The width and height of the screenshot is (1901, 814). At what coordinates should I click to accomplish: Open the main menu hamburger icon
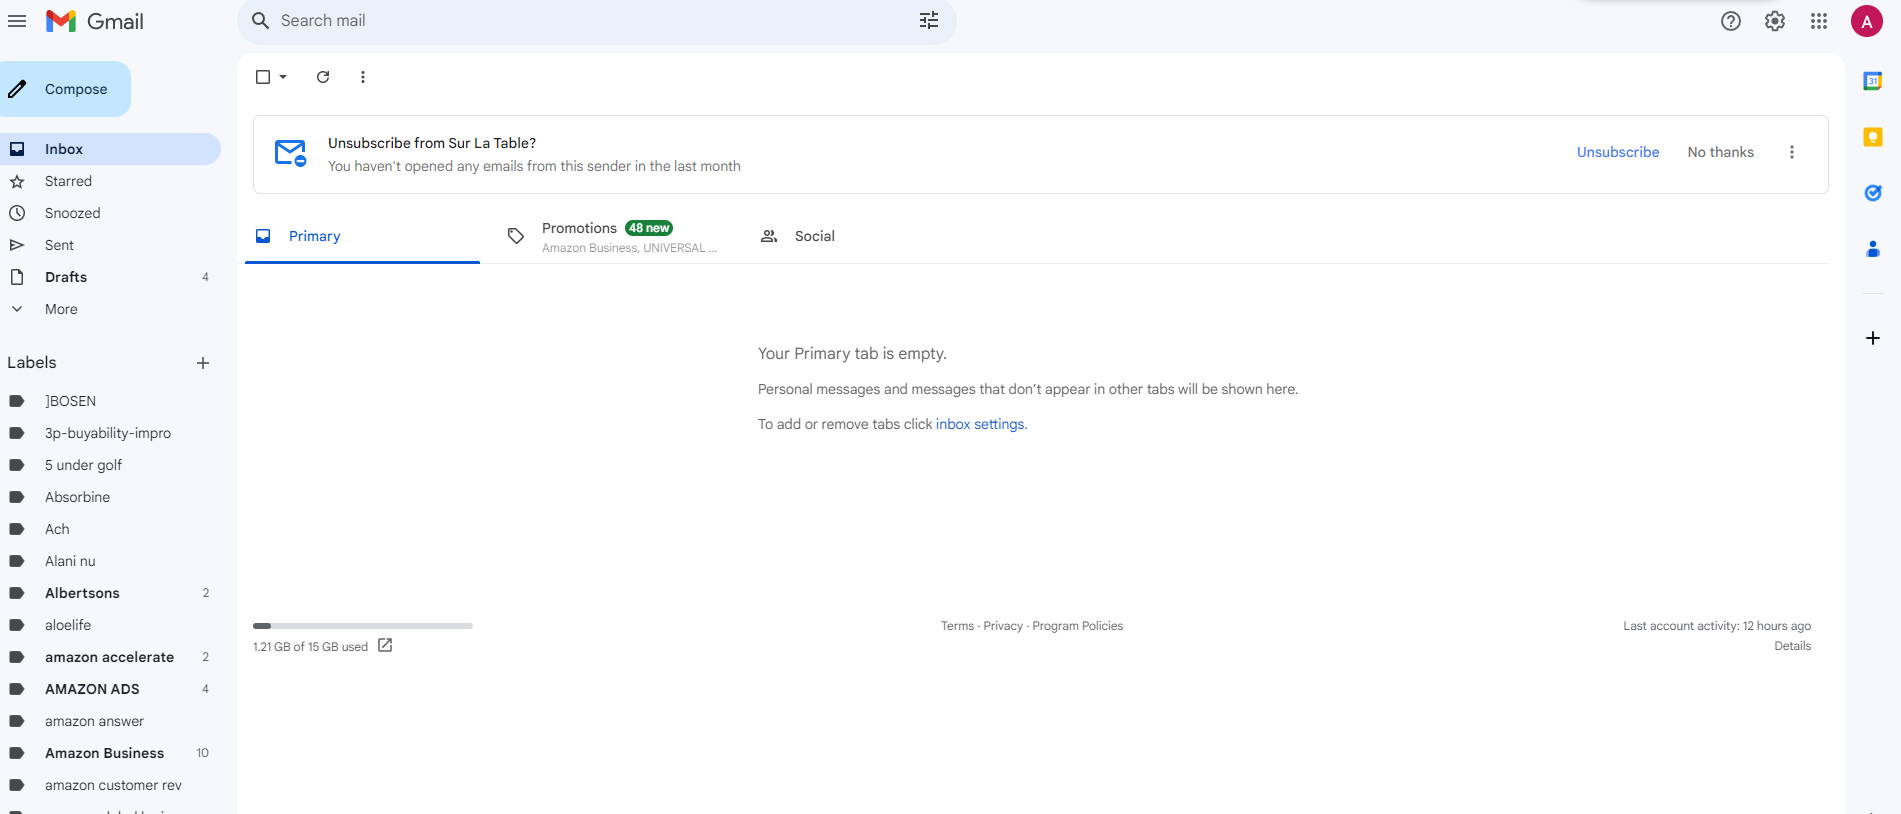click(x=17, y=21)
